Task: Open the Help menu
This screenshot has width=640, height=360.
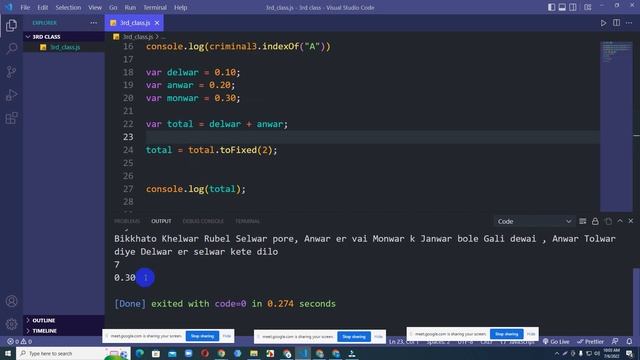Action: [x=180, y=7]
